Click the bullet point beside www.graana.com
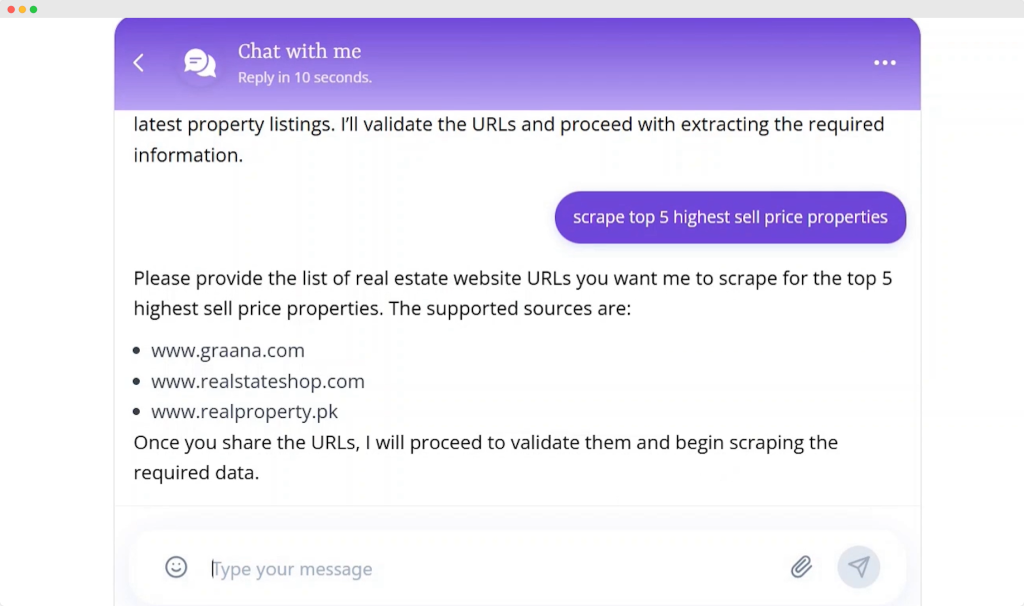The height and width of the screenshot is (606, 1024). 136,352
